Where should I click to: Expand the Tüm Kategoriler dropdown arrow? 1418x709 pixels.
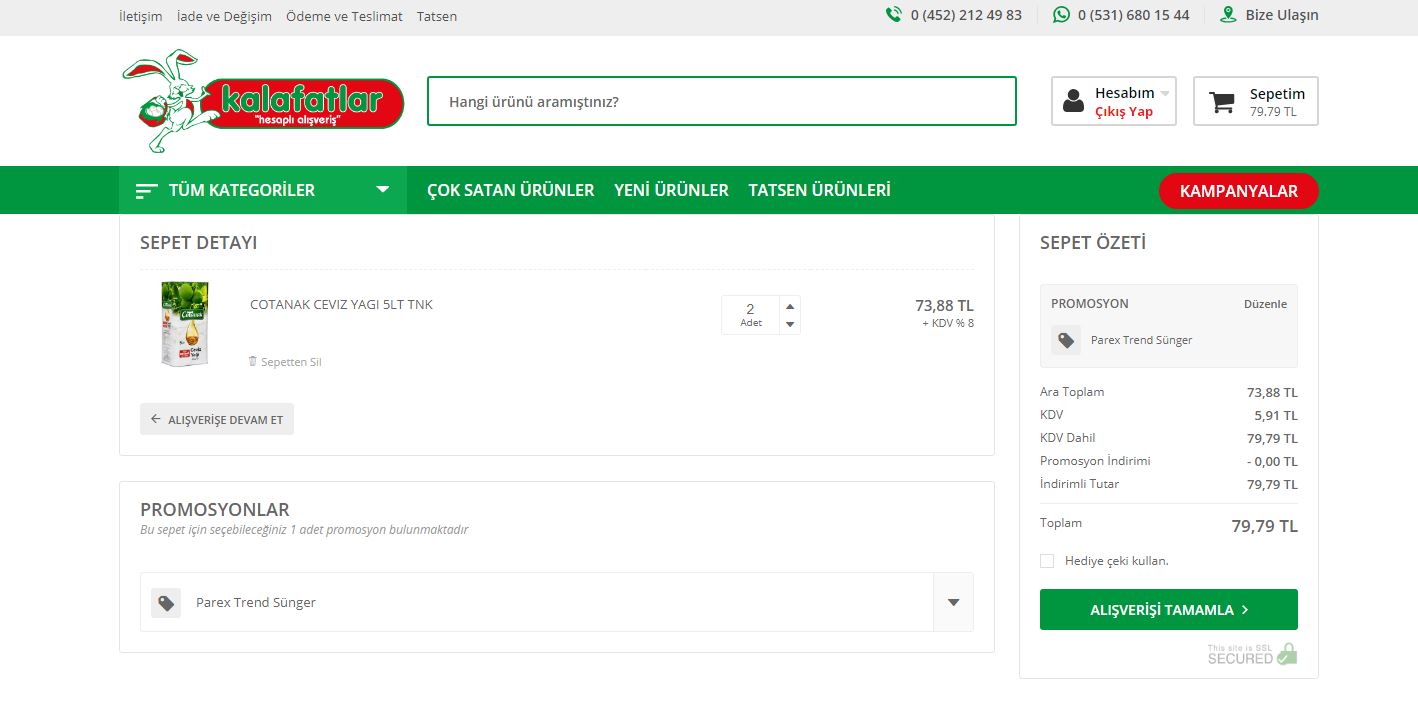point(382,189)
